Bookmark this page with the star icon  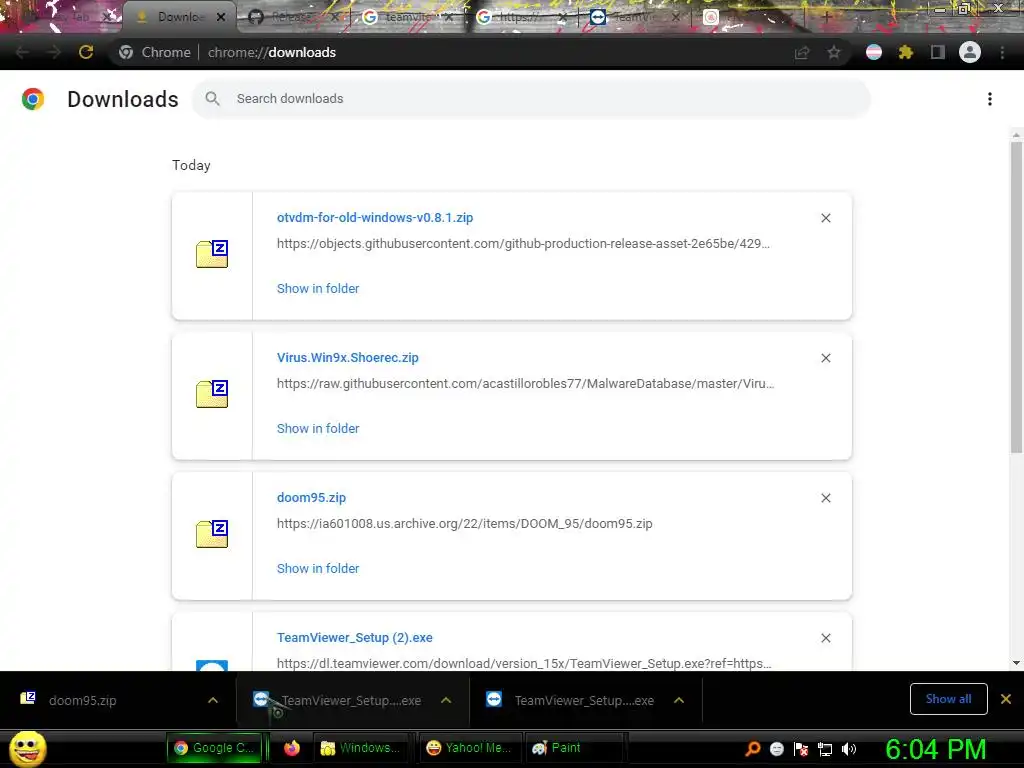click(833, 52)
